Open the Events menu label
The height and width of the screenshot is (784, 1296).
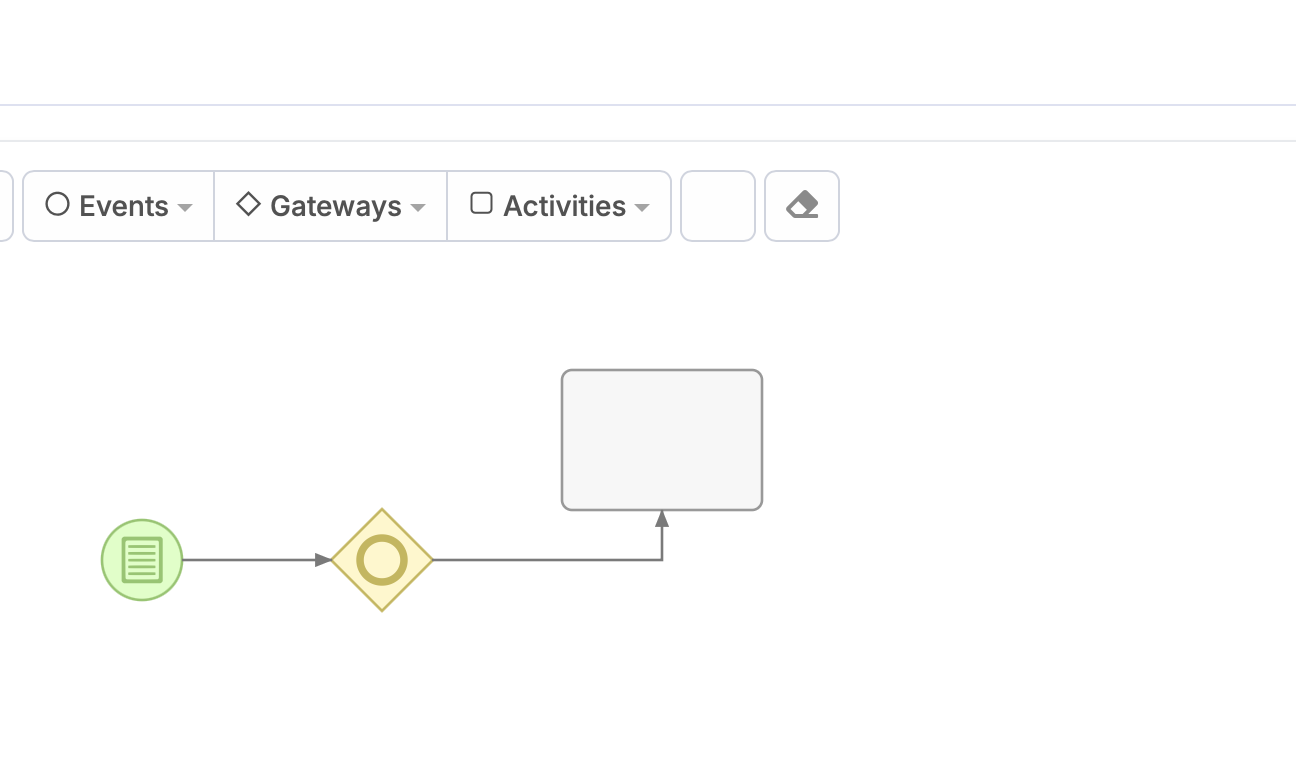[124, 206]
